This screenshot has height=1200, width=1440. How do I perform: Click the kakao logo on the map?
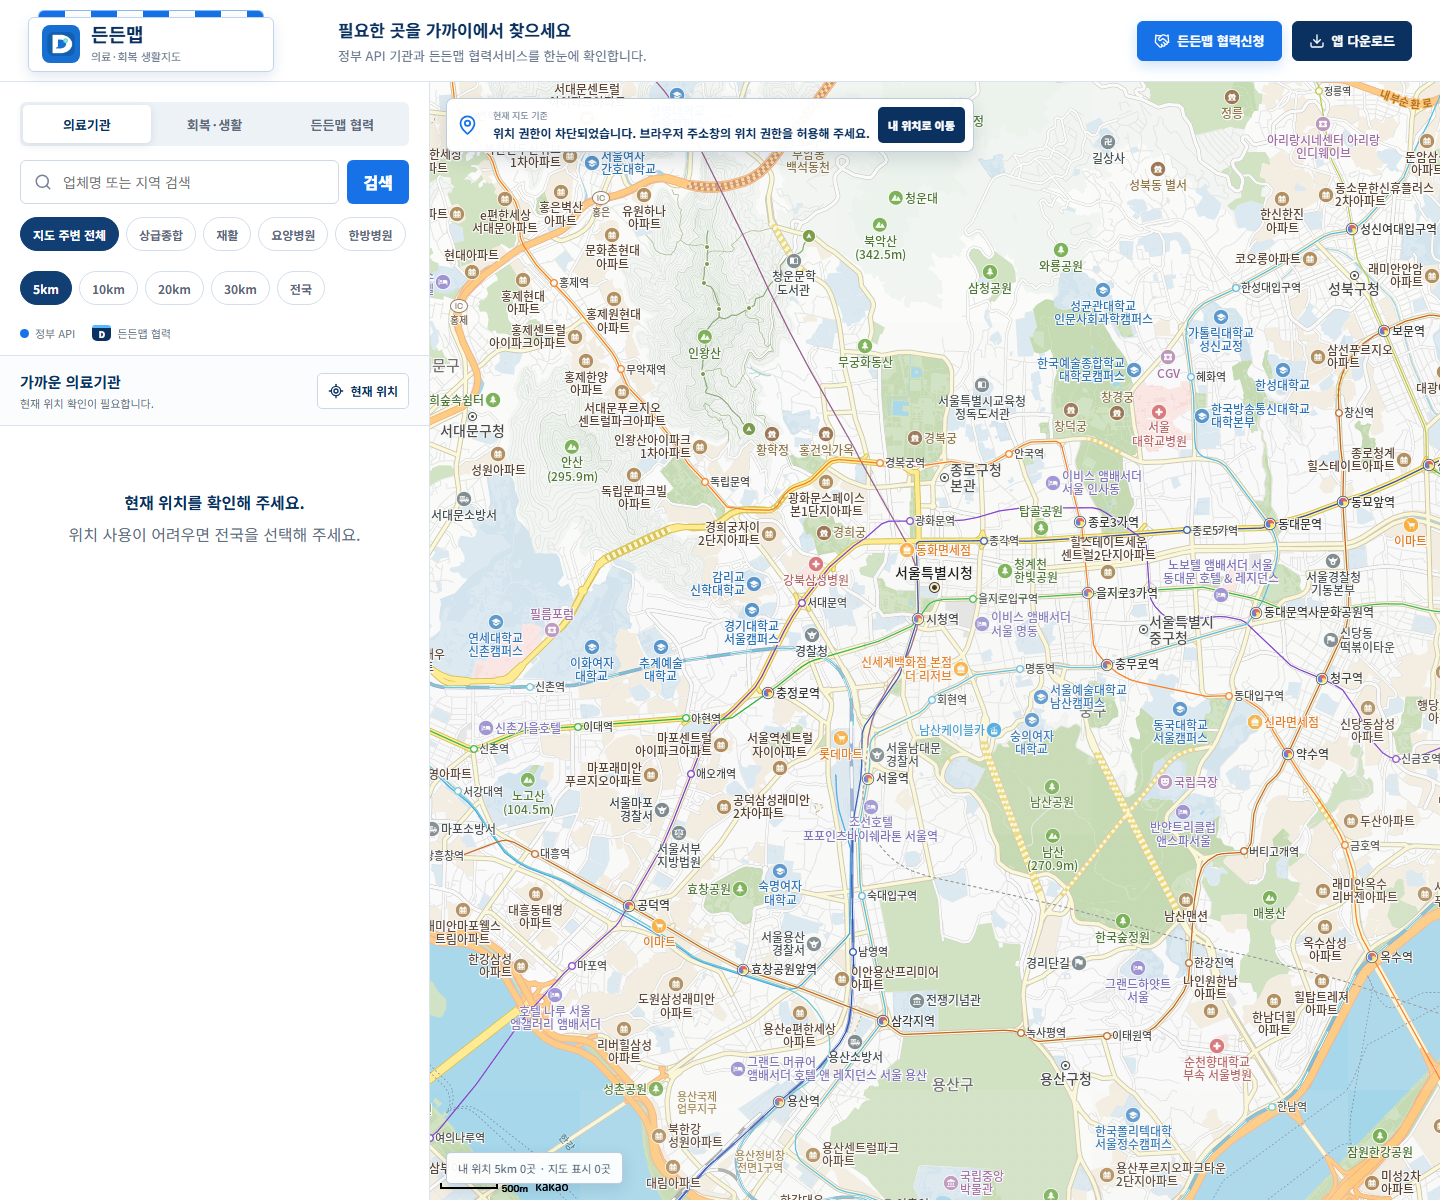pos(551,1187)
